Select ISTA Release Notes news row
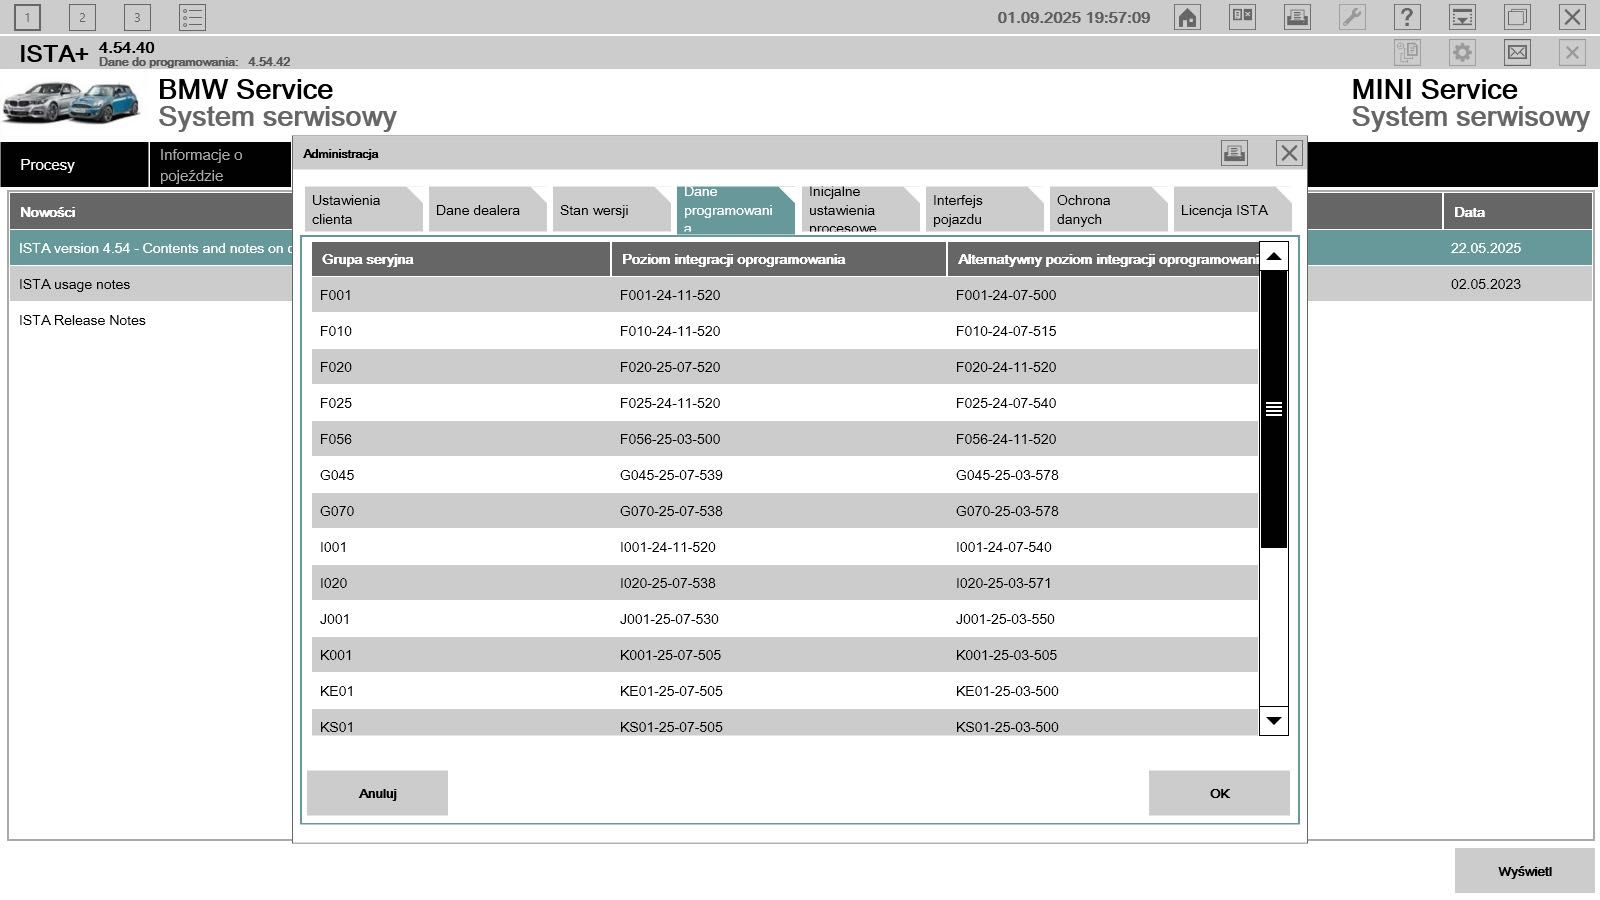This screenshot has width=1600, height=900. [x=150, y=320]
